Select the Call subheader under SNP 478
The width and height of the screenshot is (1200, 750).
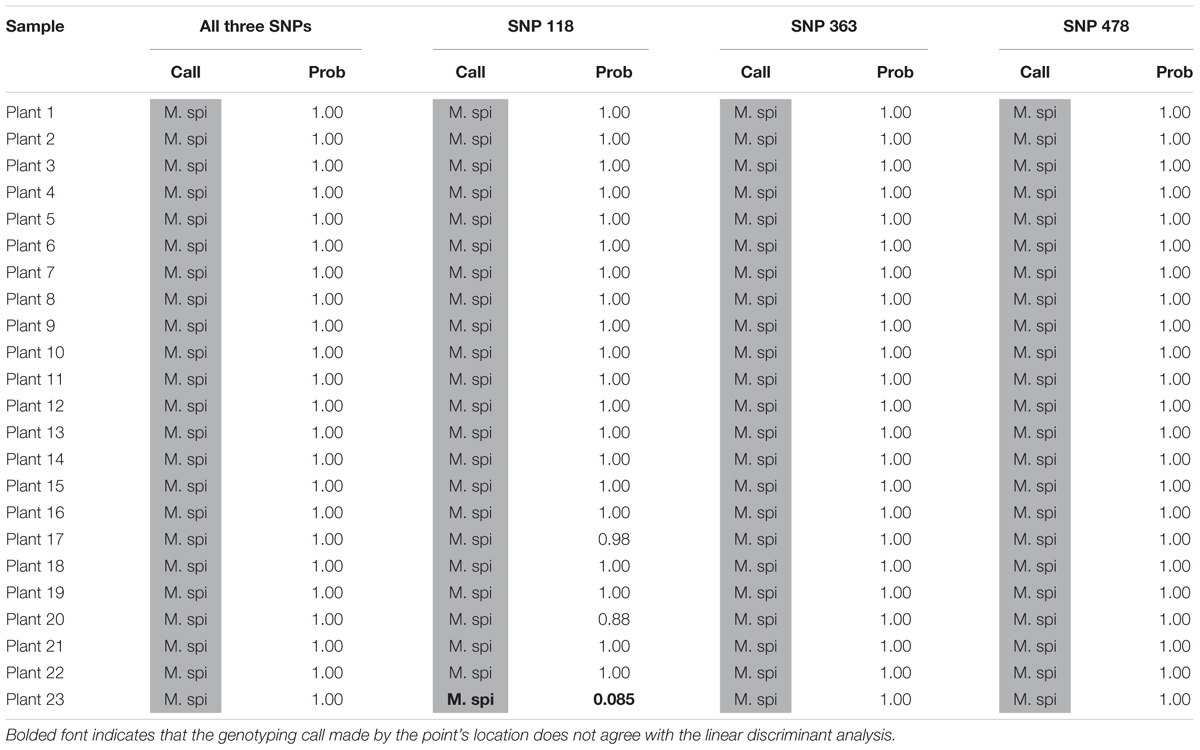pos(1035,72)
